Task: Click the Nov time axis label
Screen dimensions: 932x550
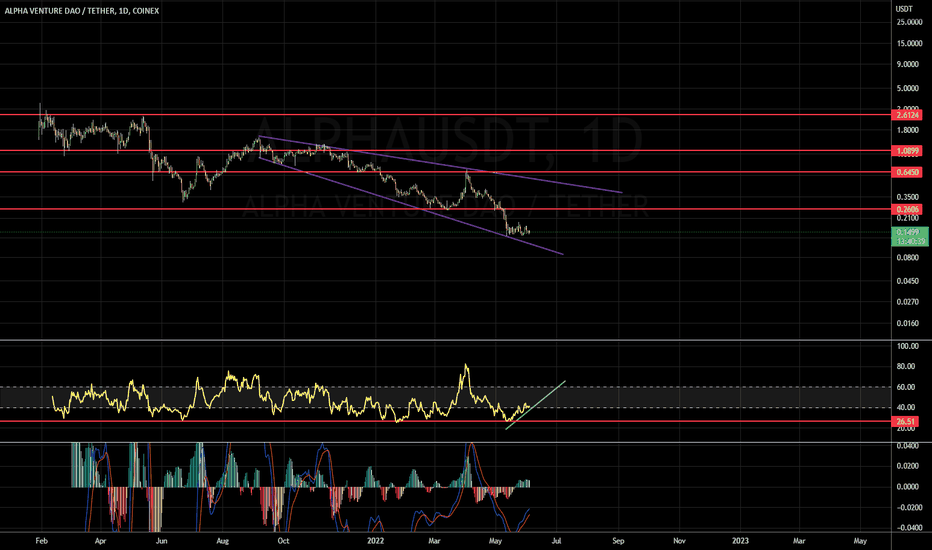Action: coord(679,541)
